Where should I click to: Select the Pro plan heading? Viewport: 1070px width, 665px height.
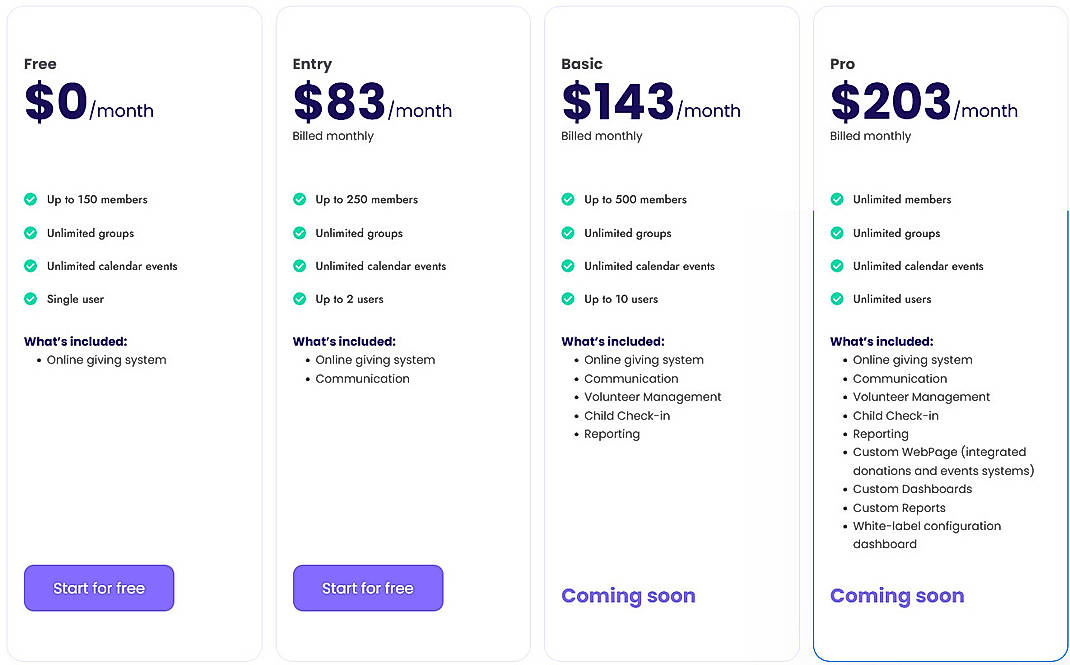(x=842, y=63)
